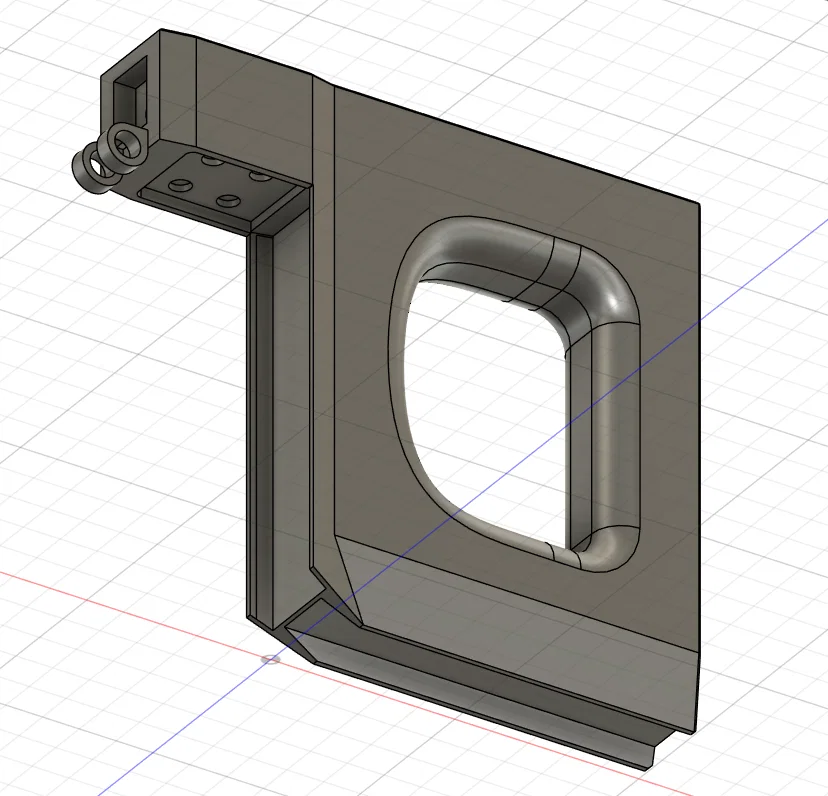The width and height of the screenshot is (828, 796).
Task: Select the origin point marker on the grid
Action: [x=271, y=659]
